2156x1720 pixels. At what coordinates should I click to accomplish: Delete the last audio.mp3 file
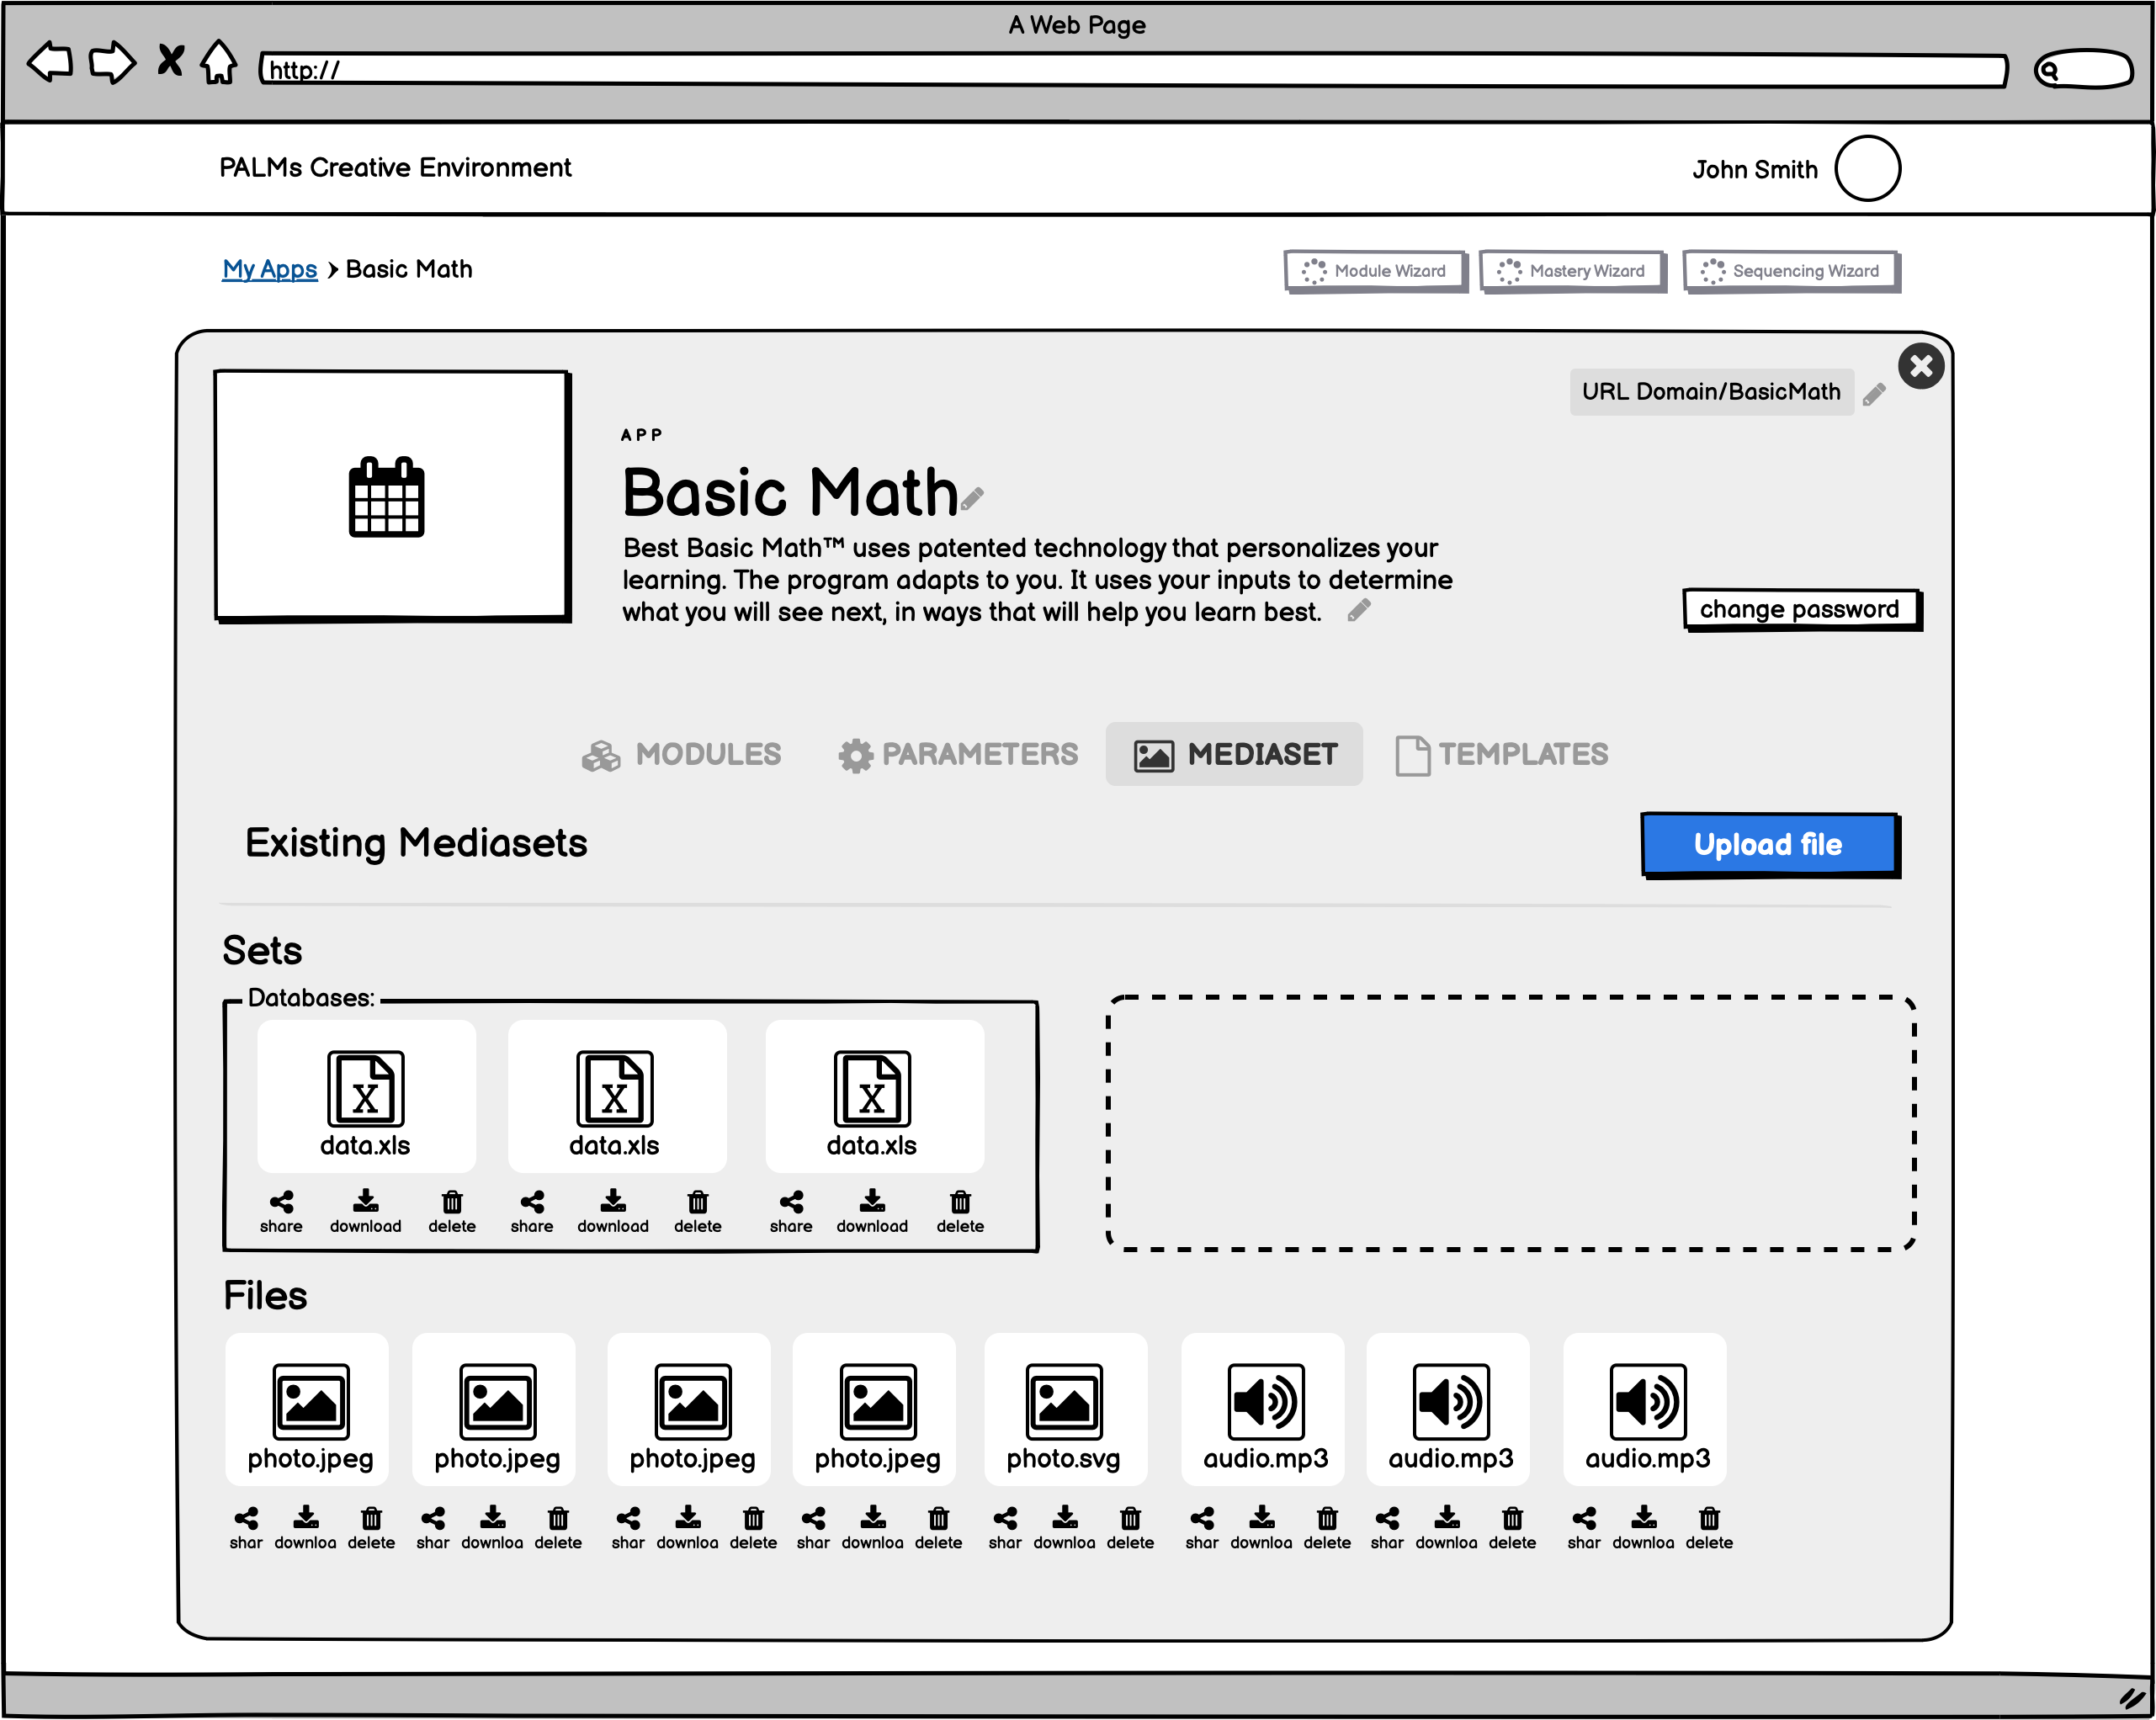pos(1709,1528)
